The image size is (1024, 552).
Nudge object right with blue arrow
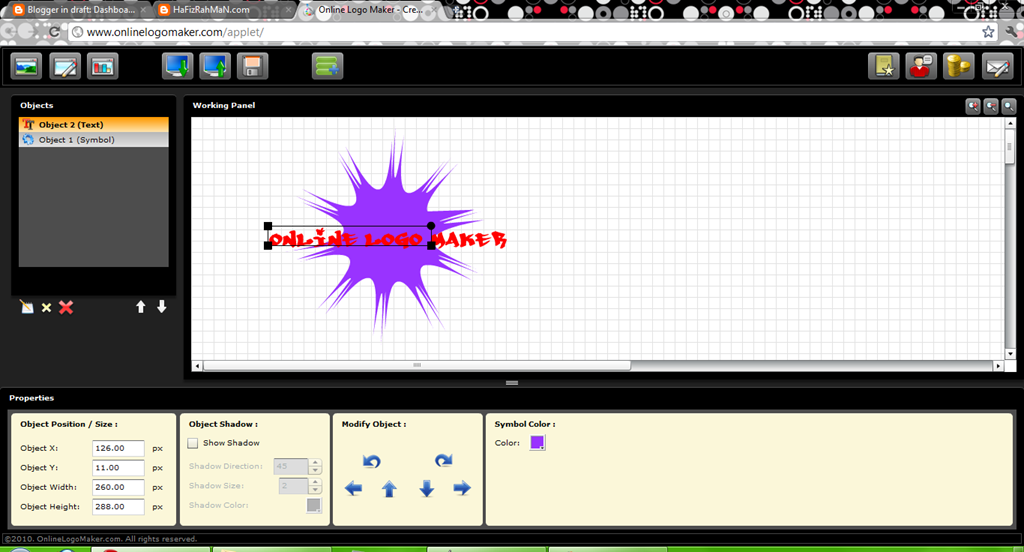[x=462, y=488]
